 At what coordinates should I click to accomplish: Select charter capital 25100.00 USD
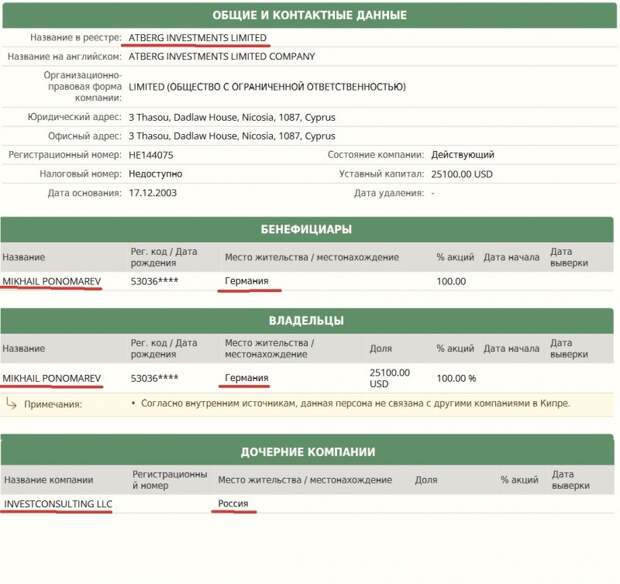[x=462, y=174]
